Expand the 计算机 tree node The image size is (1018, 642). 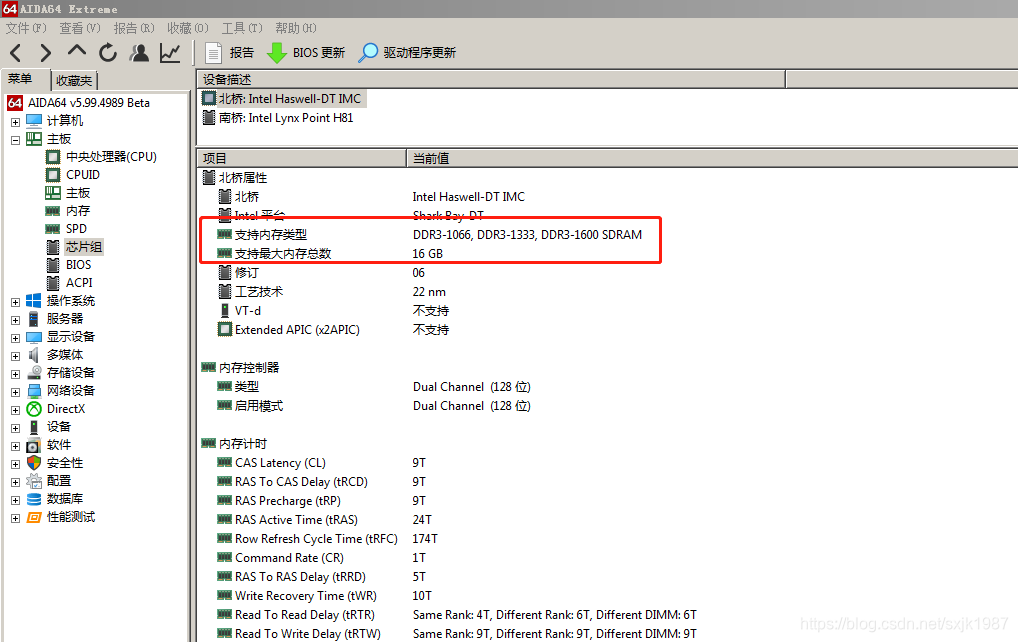coord(16,122)
